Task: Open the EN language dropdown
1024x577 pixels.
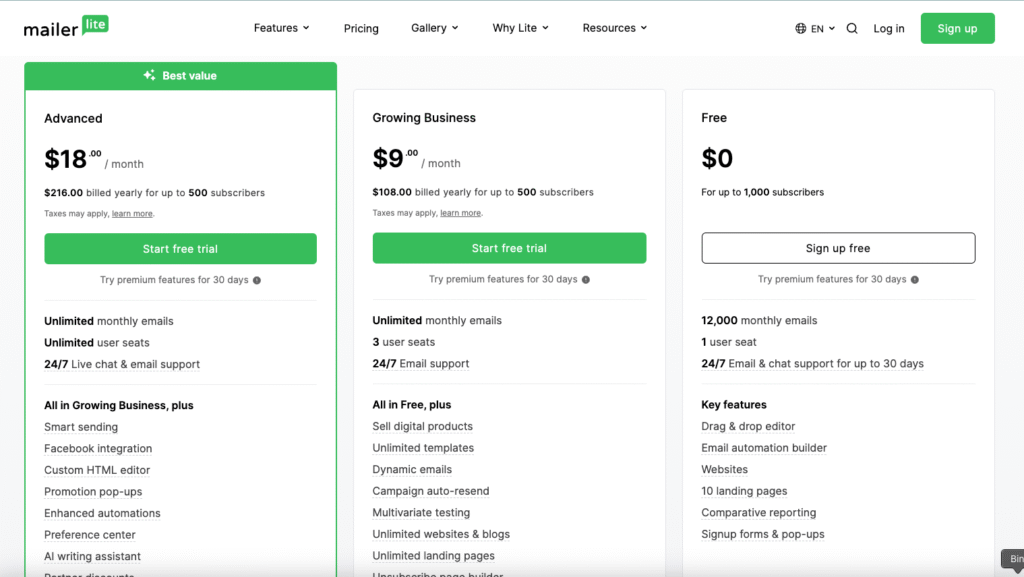Action: click(x=822, y=29)
